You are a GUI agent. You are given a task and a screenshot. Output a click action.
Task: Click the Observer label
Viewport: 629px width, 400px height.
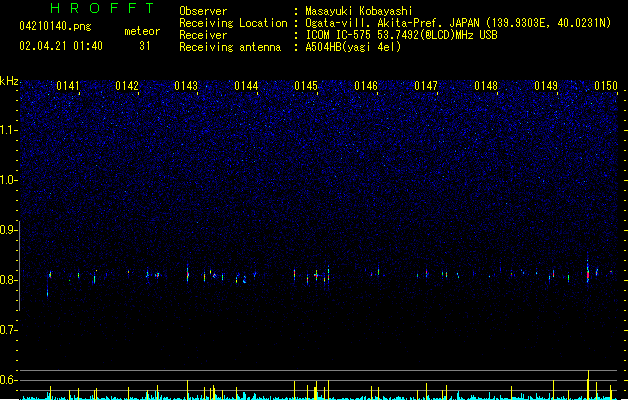tap(203, 11)
